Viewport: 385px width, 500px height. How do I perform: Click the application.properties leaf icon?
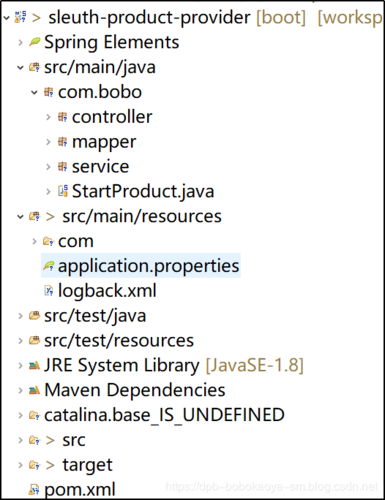coord(49,266)
